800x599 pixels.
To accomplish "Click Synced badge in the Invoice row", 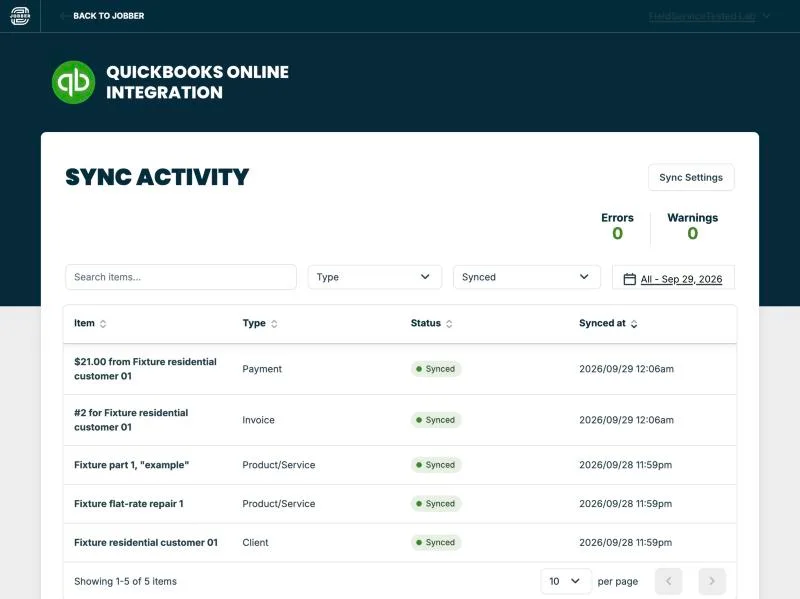I will (x=436, y=420).
